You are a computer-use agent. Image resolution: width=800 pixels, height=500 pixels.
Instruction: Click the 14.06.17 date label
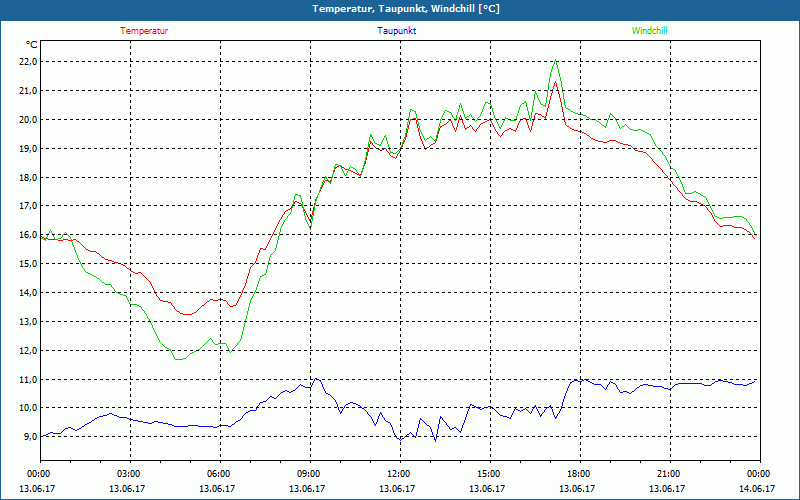(x=757, y=488)
